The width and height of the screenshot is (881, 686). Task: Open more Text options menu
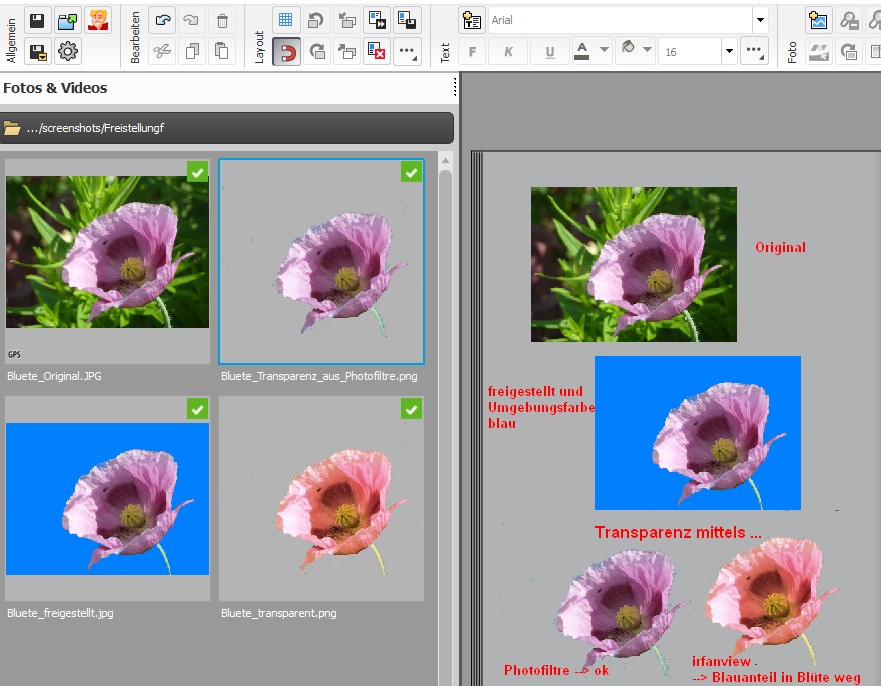tap(755, 52)
